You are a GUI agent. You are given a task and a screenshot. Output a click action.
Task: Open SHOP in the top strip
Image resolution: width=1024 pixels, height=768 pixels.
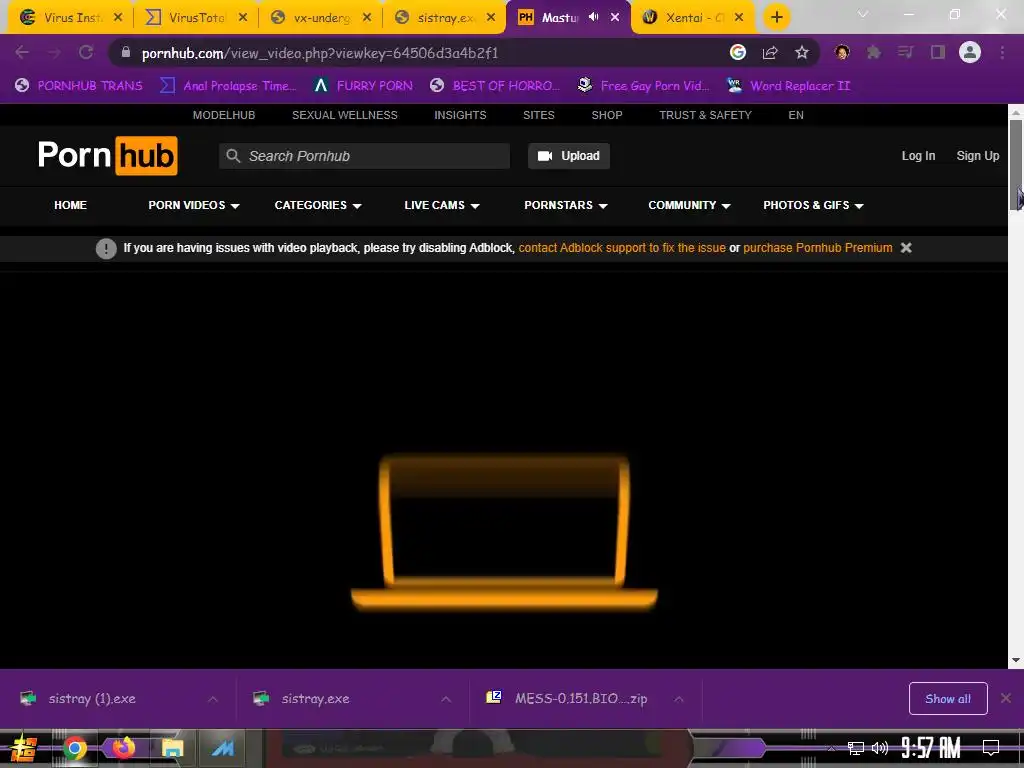coord(607,115)
